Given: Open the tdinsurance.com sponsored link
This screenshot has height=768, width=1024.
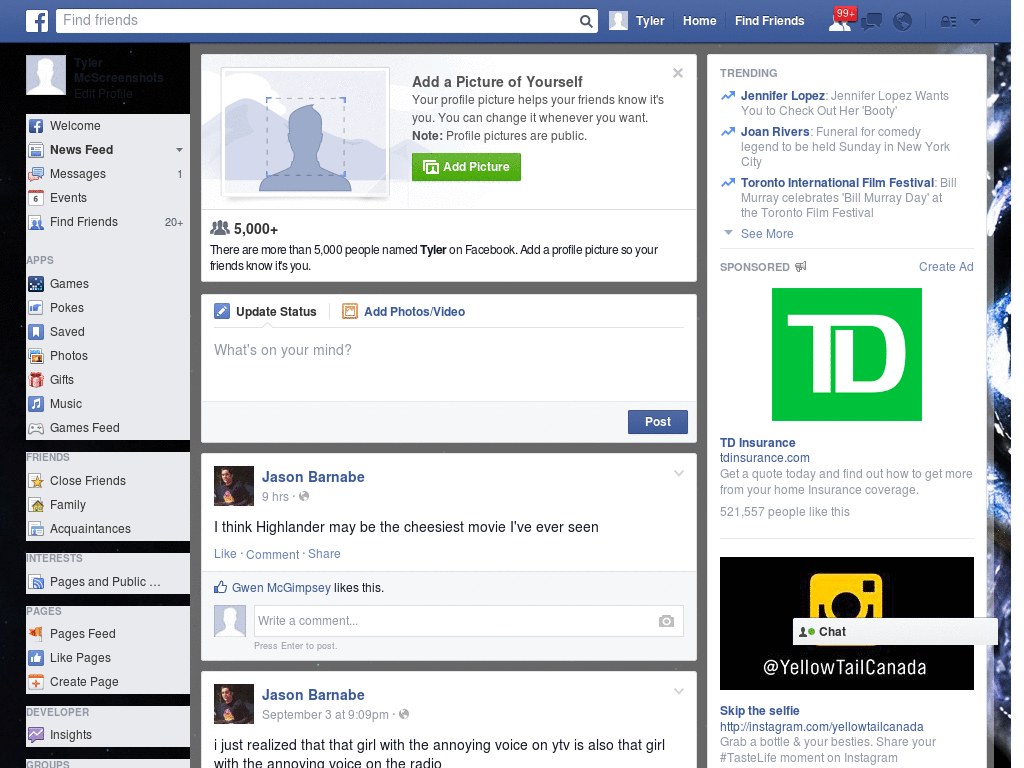Looking at the screenshot, I should pos(764,458).
